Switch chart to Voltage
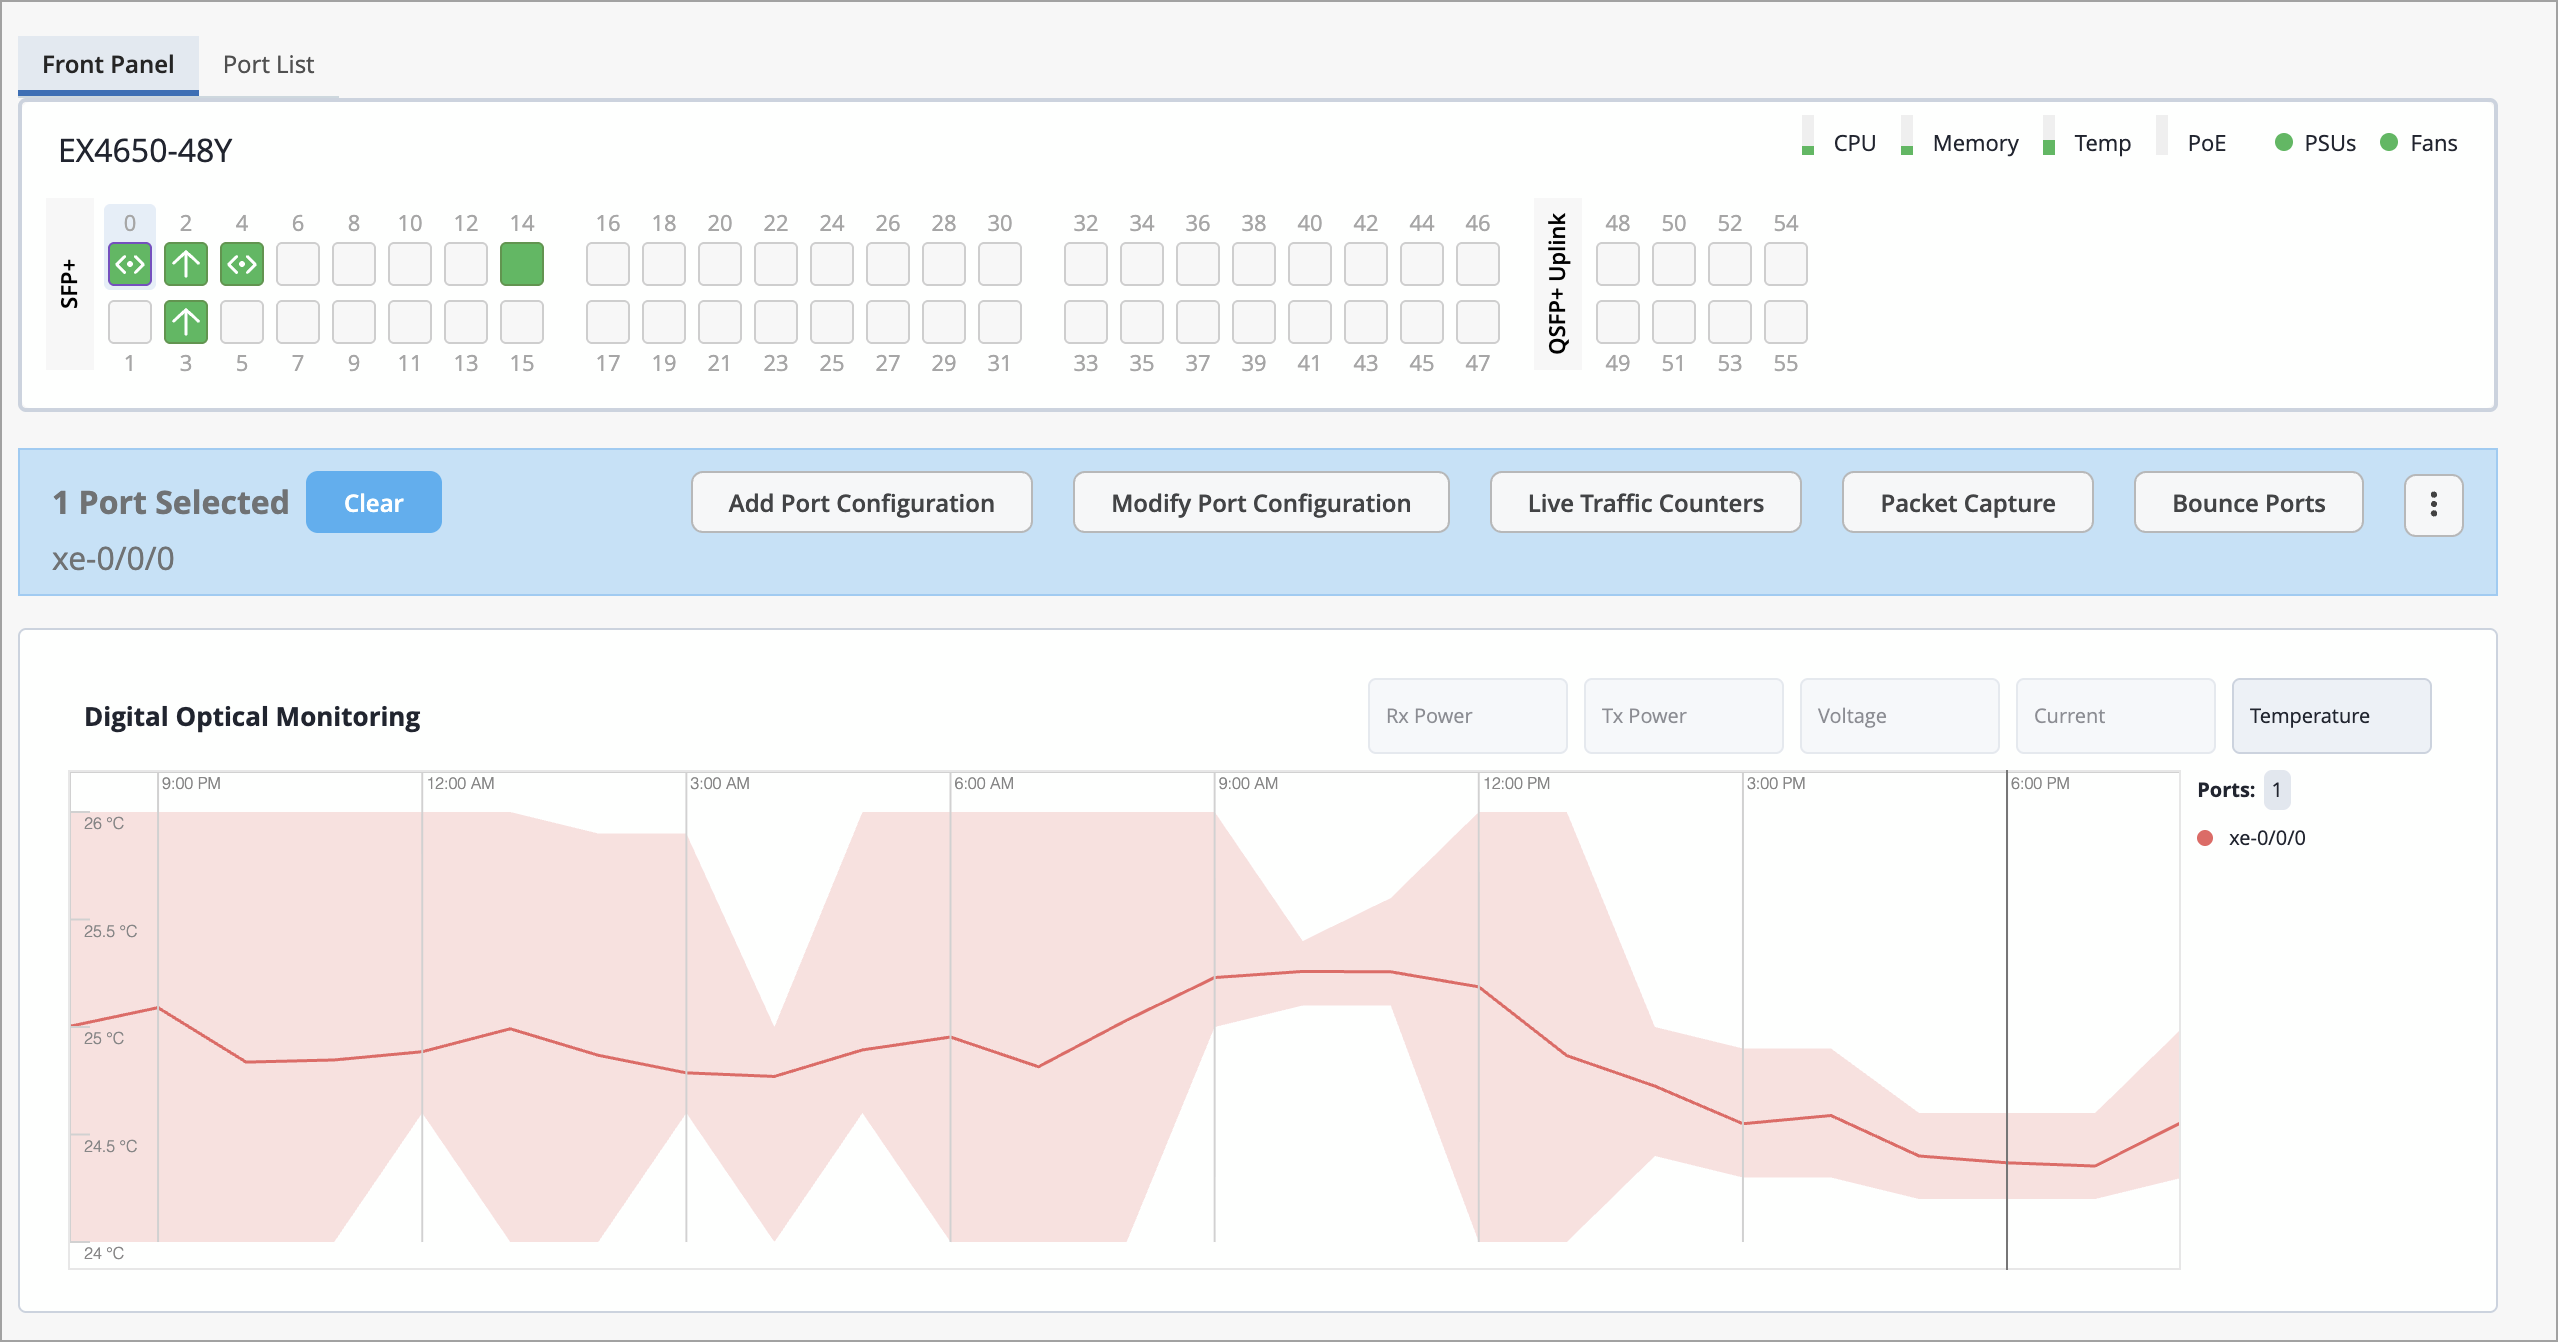The height and width of the screenshot is (1342, 2558). pyautogui.click(x=1899, y=715)
